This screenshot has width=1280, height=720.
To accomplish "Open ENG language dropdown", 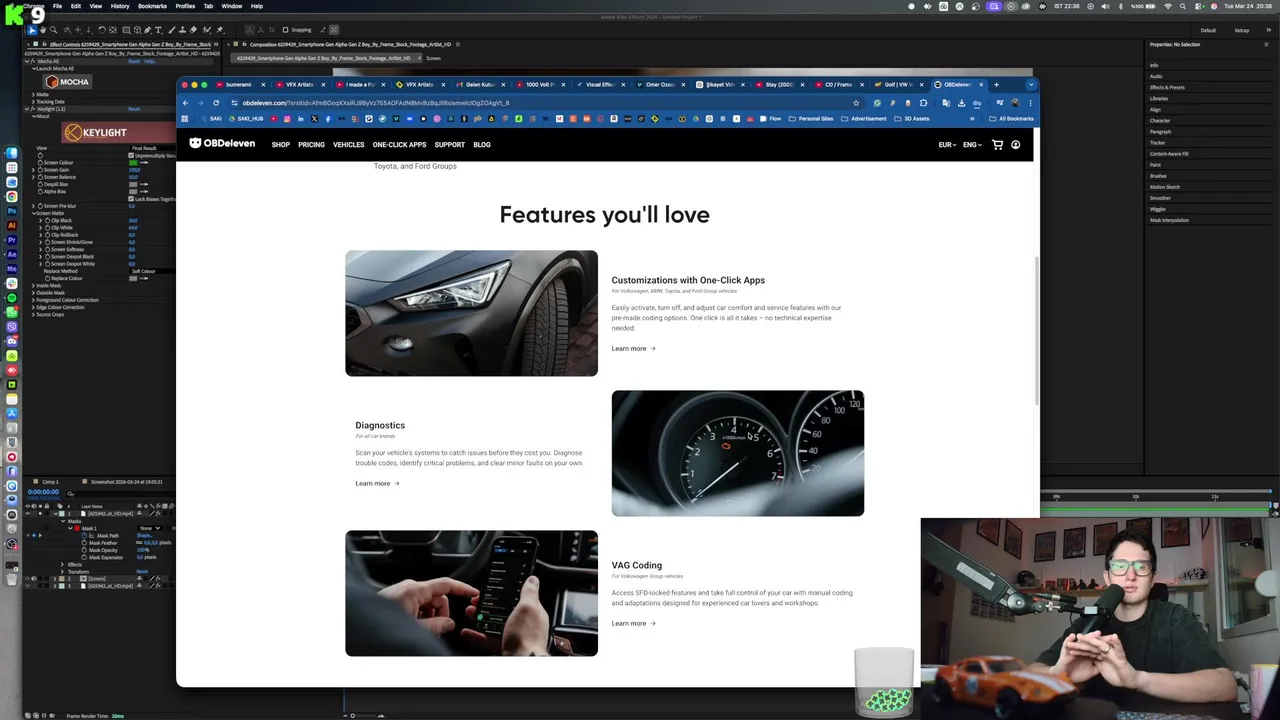I will point(972,145).
